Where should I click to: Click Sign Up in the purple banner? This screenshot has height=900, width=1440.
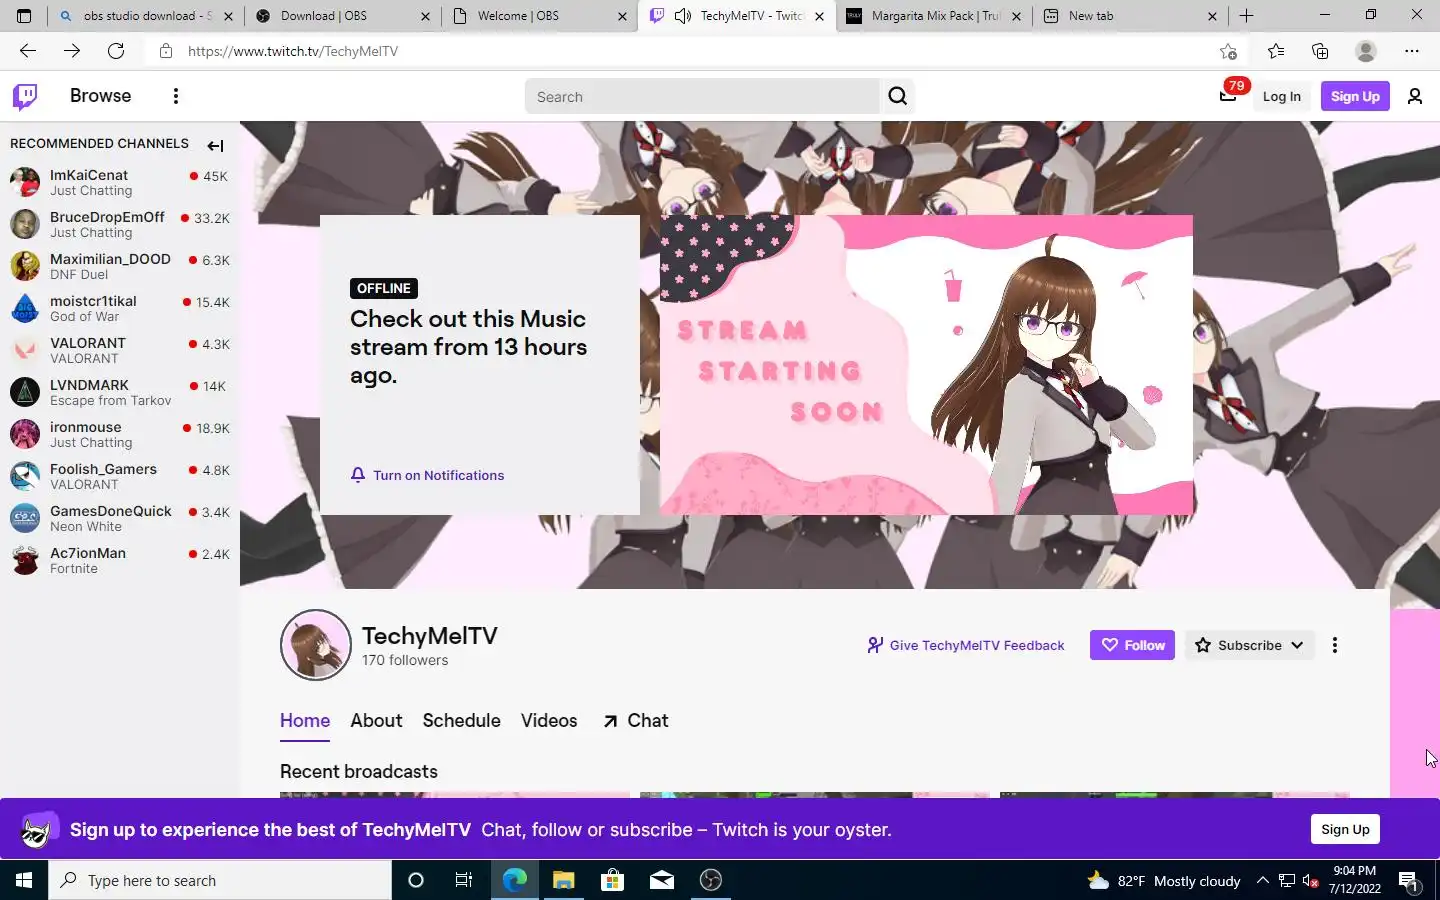click(1345, 829)
